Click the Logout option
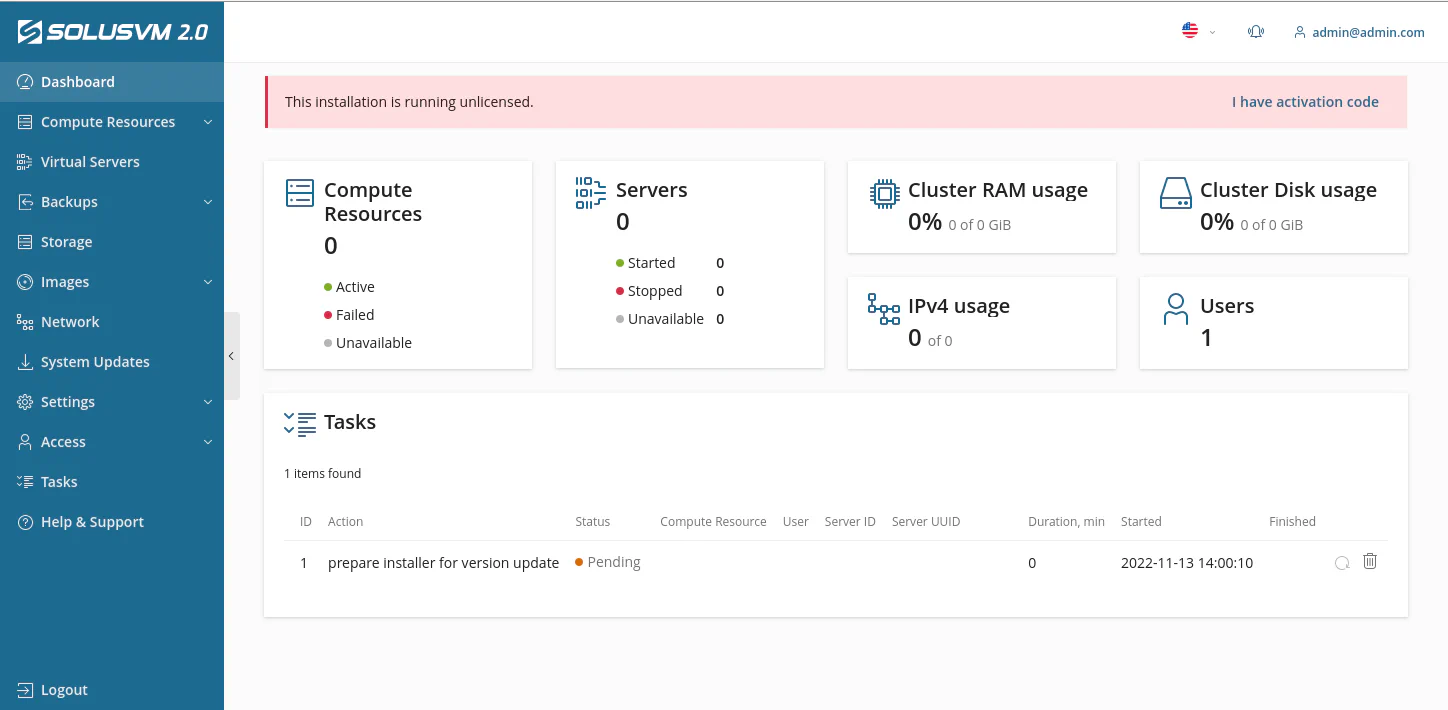 [x=62, y=689]
